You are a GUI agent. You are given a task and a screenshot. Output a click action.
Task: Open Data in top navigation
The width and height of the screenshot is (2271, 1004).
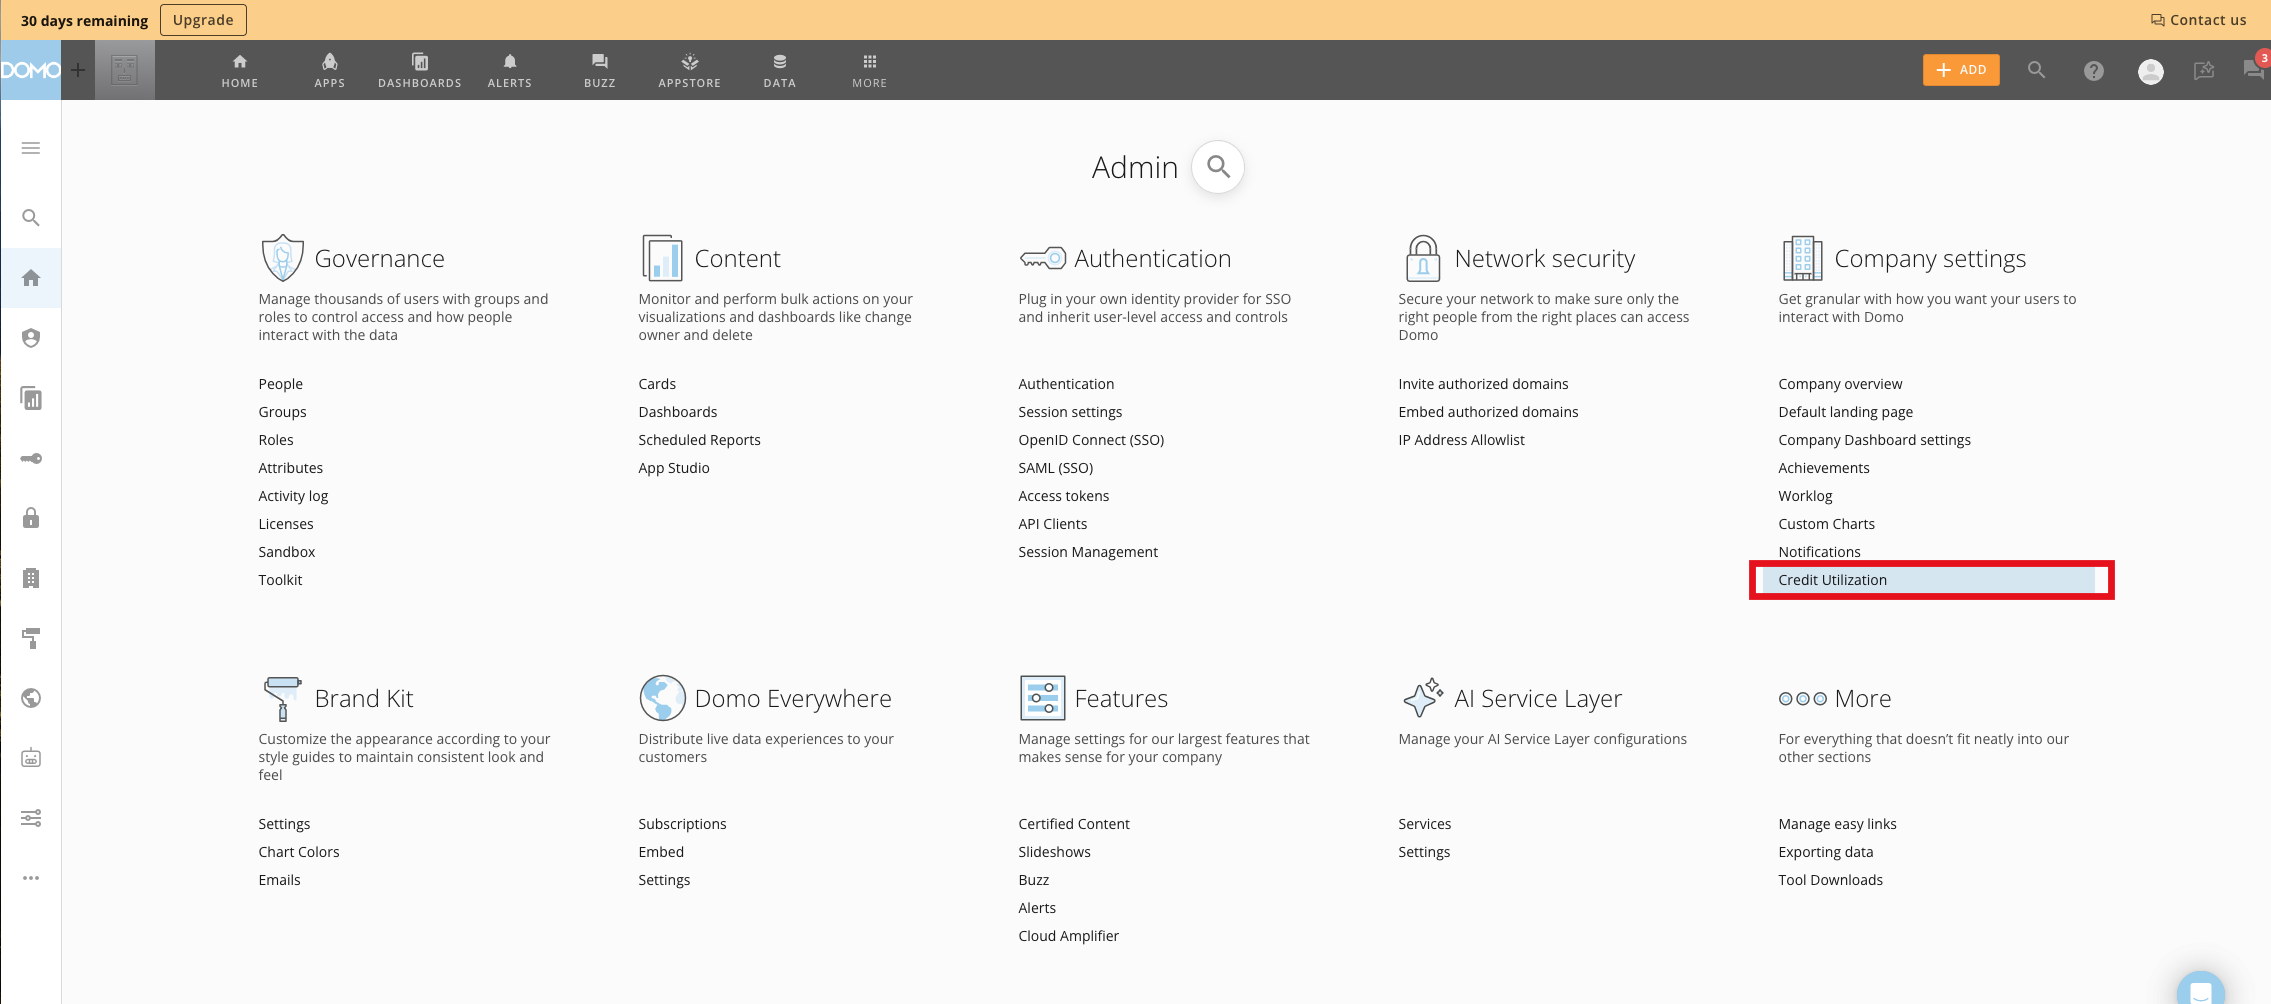(780, 70)
